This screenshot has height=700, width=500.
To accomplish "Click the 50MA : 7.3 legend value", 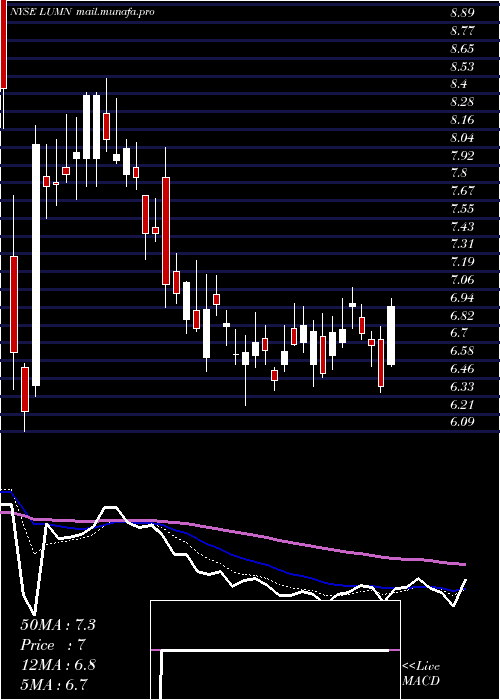I will [58, 625].
